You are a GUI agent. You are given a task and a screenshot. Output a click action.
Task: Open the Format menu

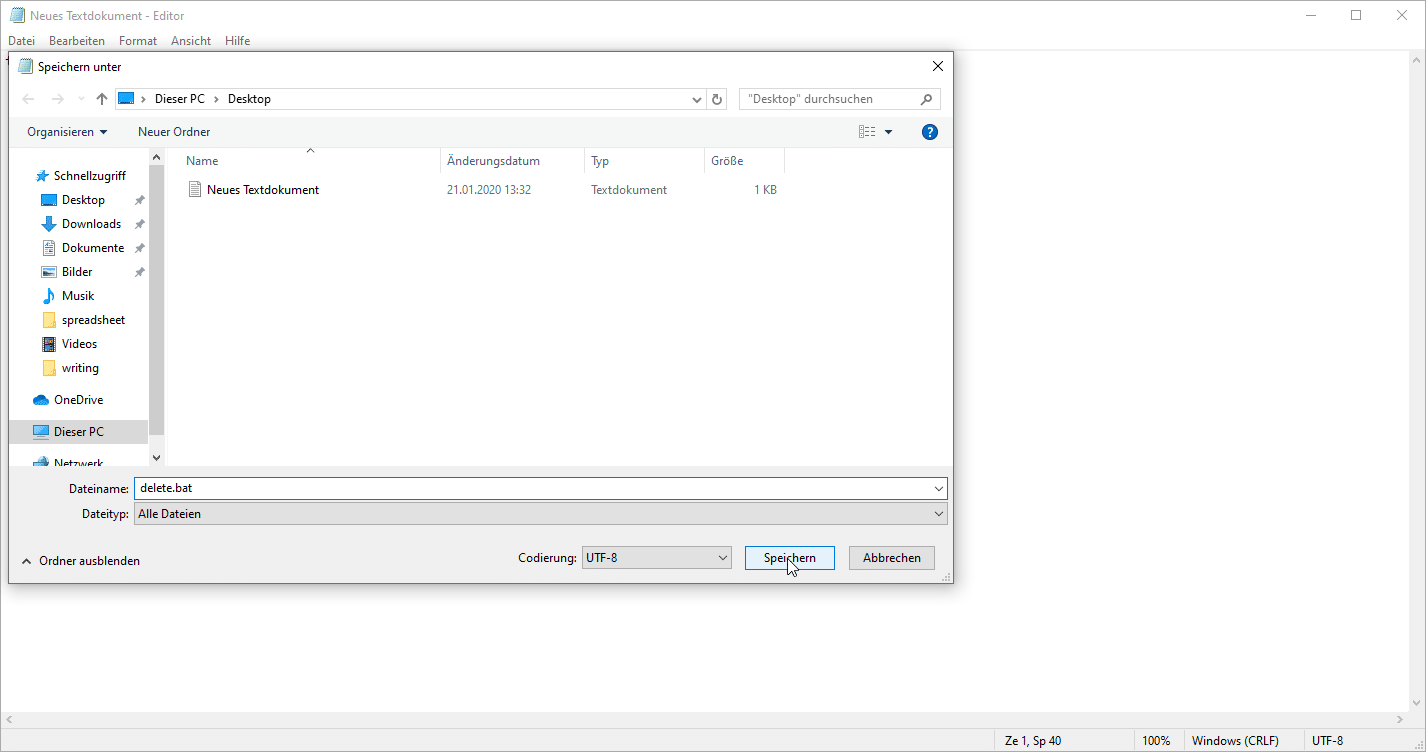tap(138, 41)
